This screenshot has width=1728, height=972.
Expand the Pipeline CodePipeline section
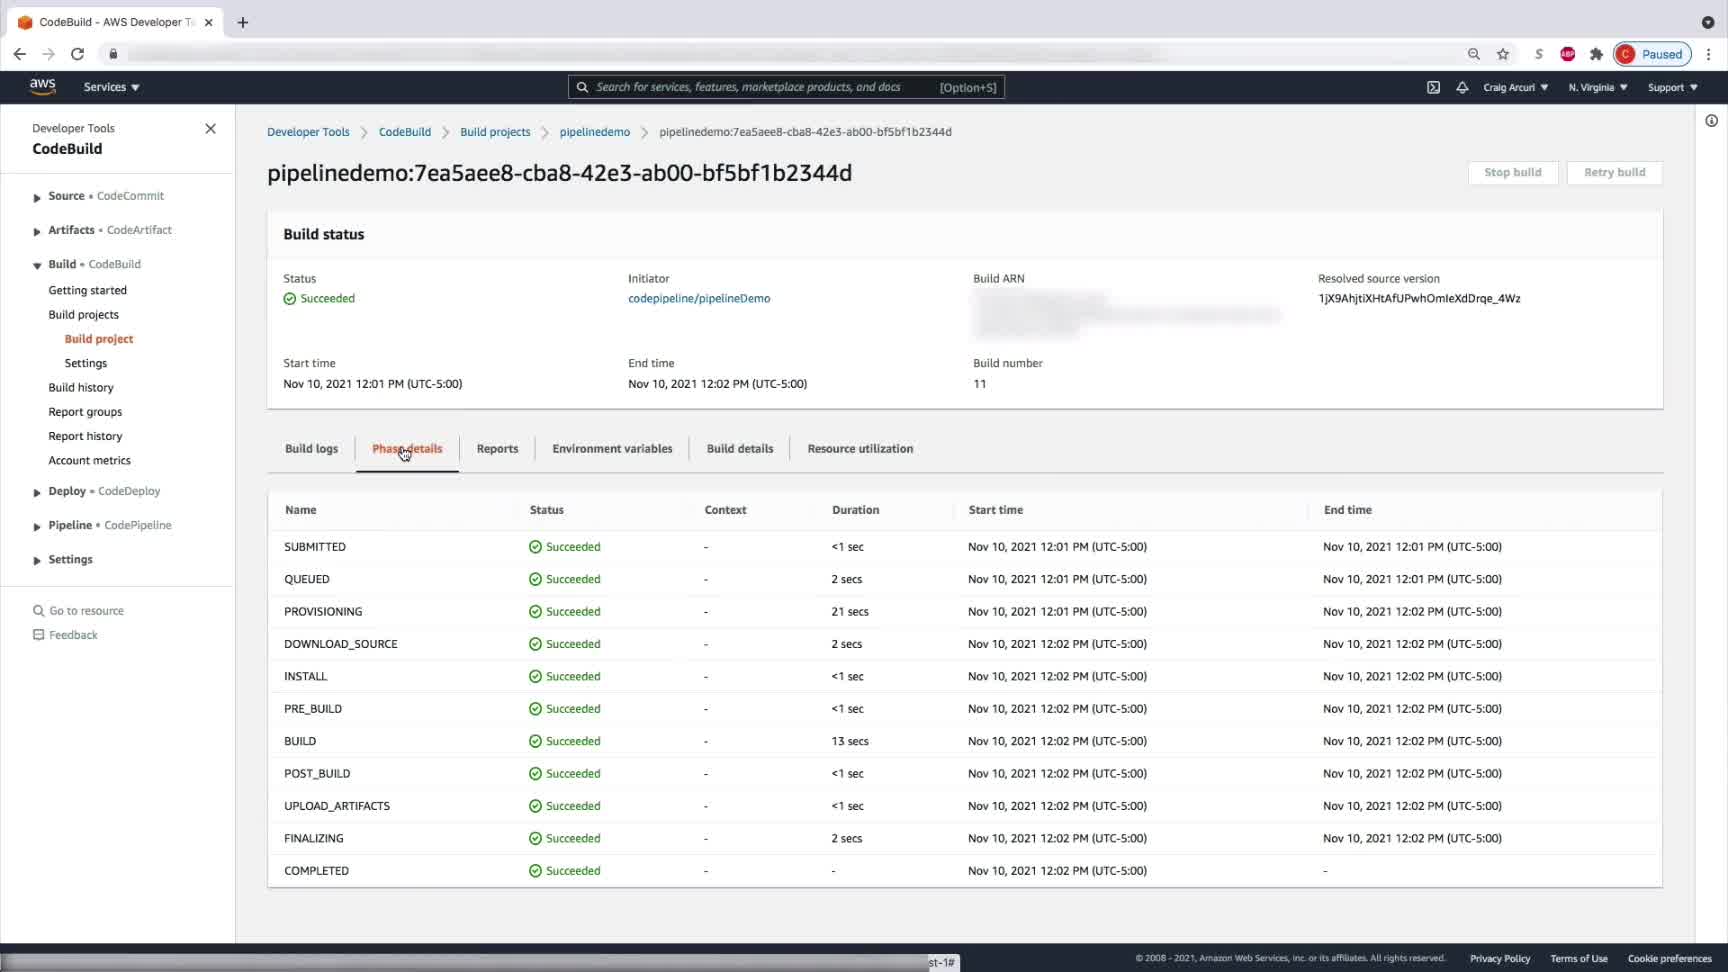click(37, 526)
